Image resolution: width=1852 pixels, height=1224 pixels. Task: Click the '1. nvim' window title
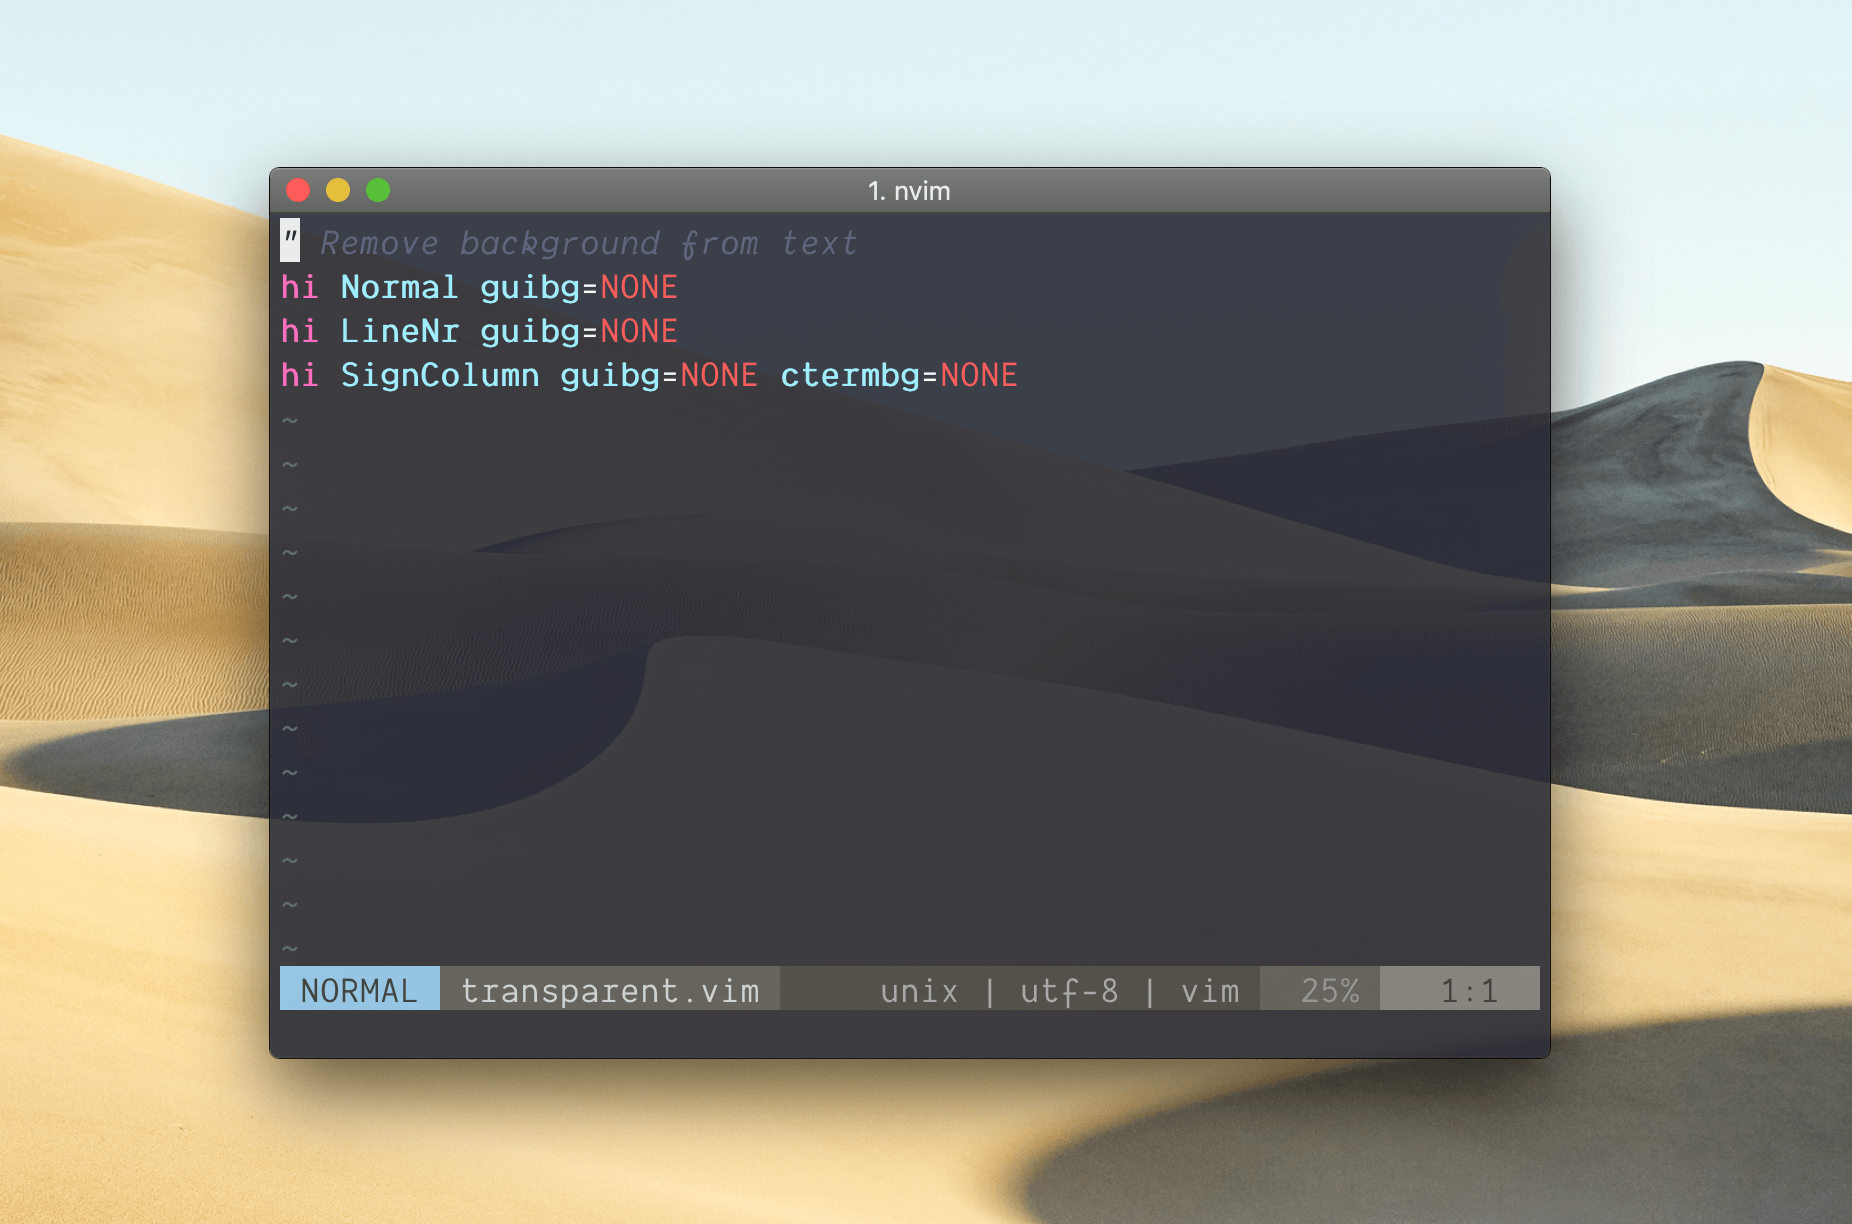point(909,191)
